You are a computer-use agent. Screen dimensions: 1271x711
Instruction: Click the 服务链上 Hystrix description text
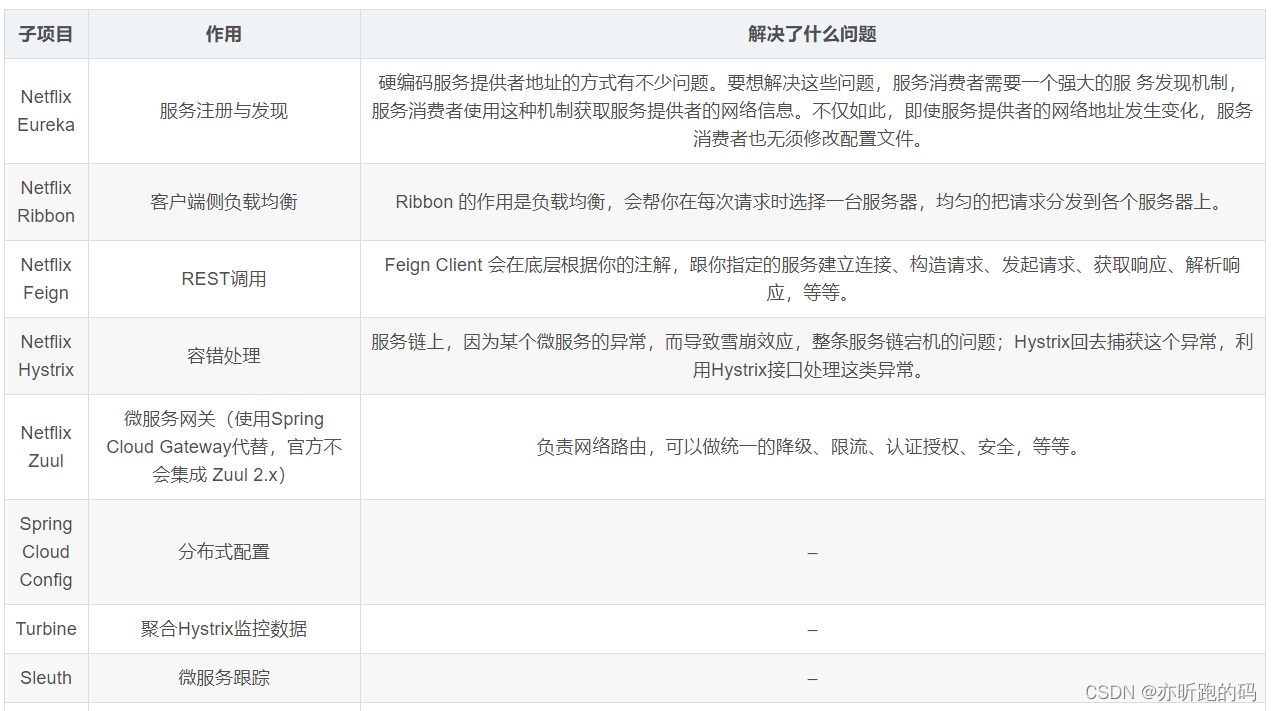[812, 356]
